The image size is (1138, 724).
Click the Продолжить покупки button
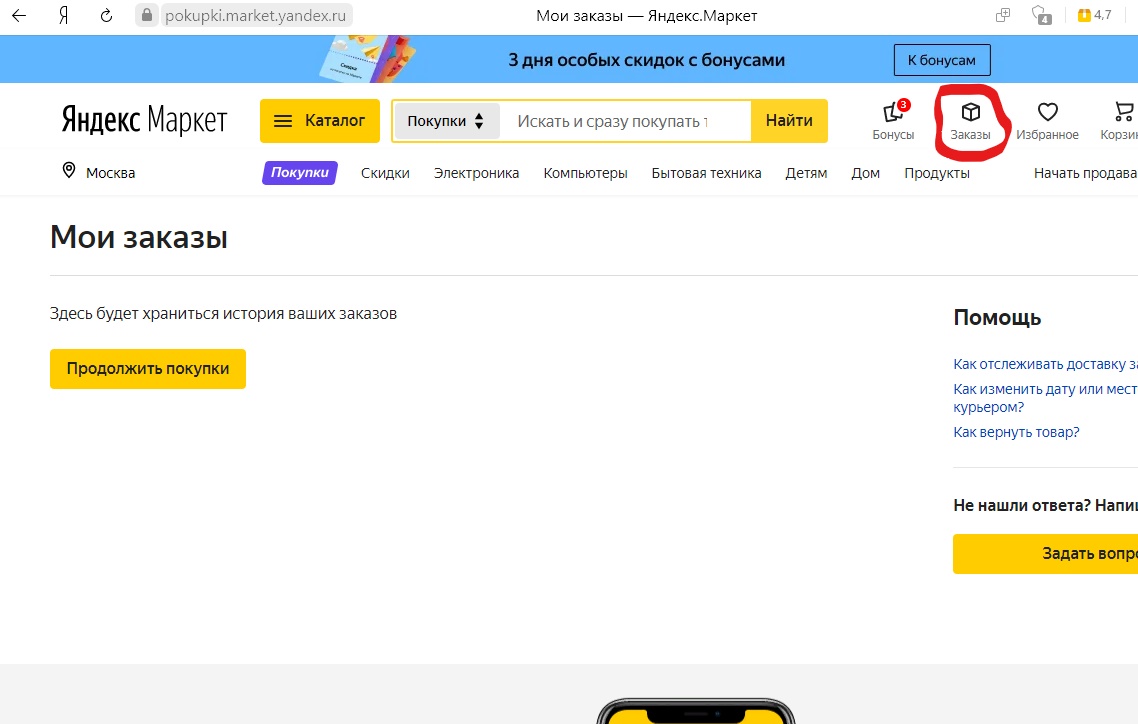148,369
